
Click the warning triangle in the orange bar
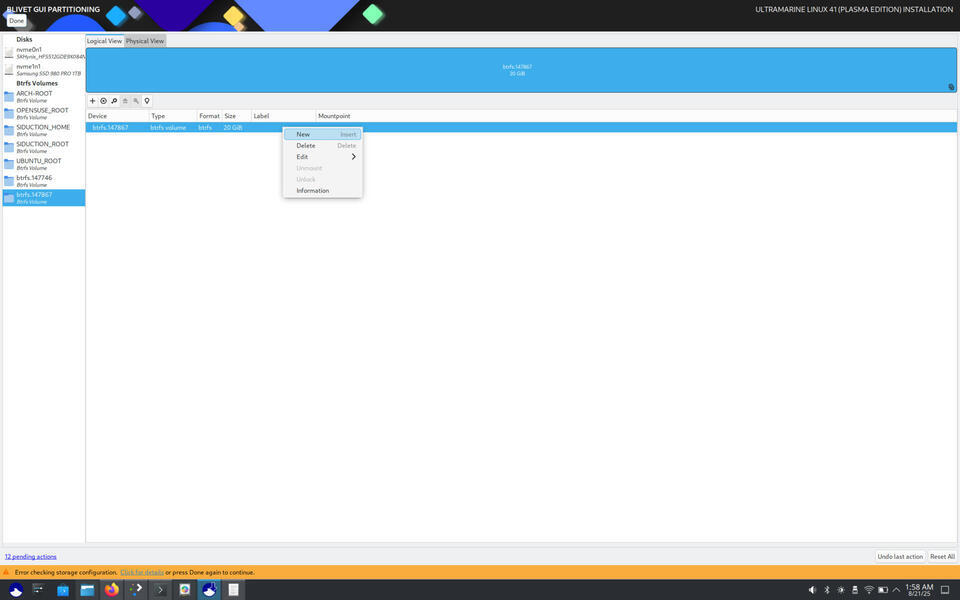(6, 572)
